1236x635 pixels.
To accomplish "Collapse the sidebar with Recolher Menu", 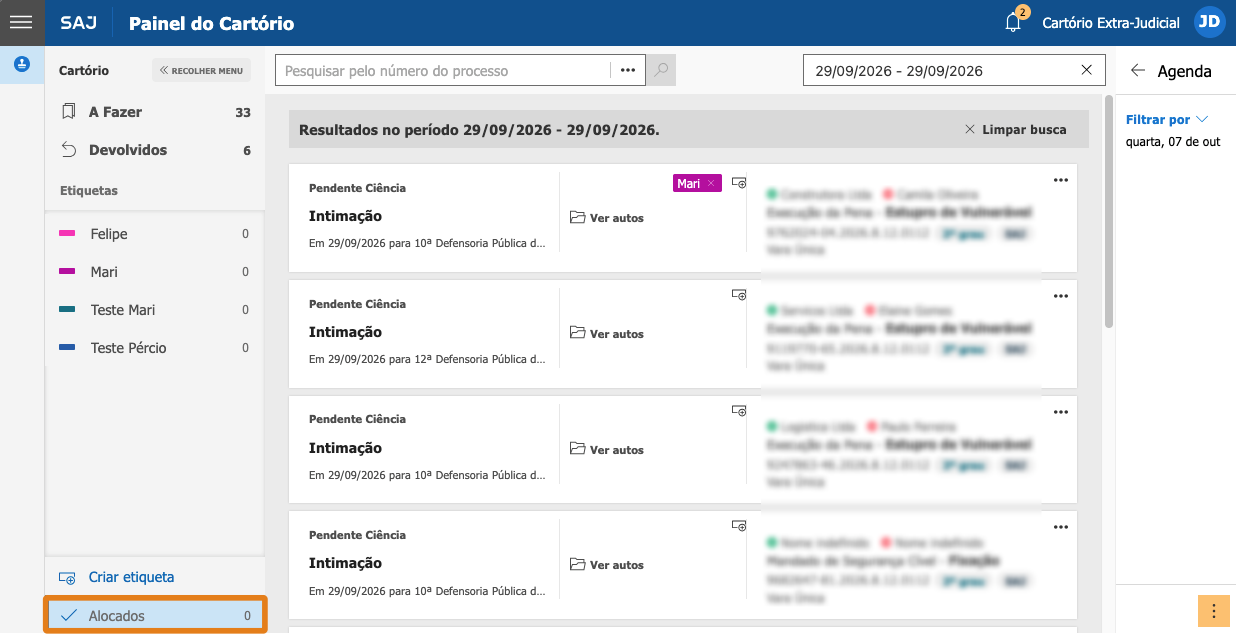I will [x=201, y=71].
